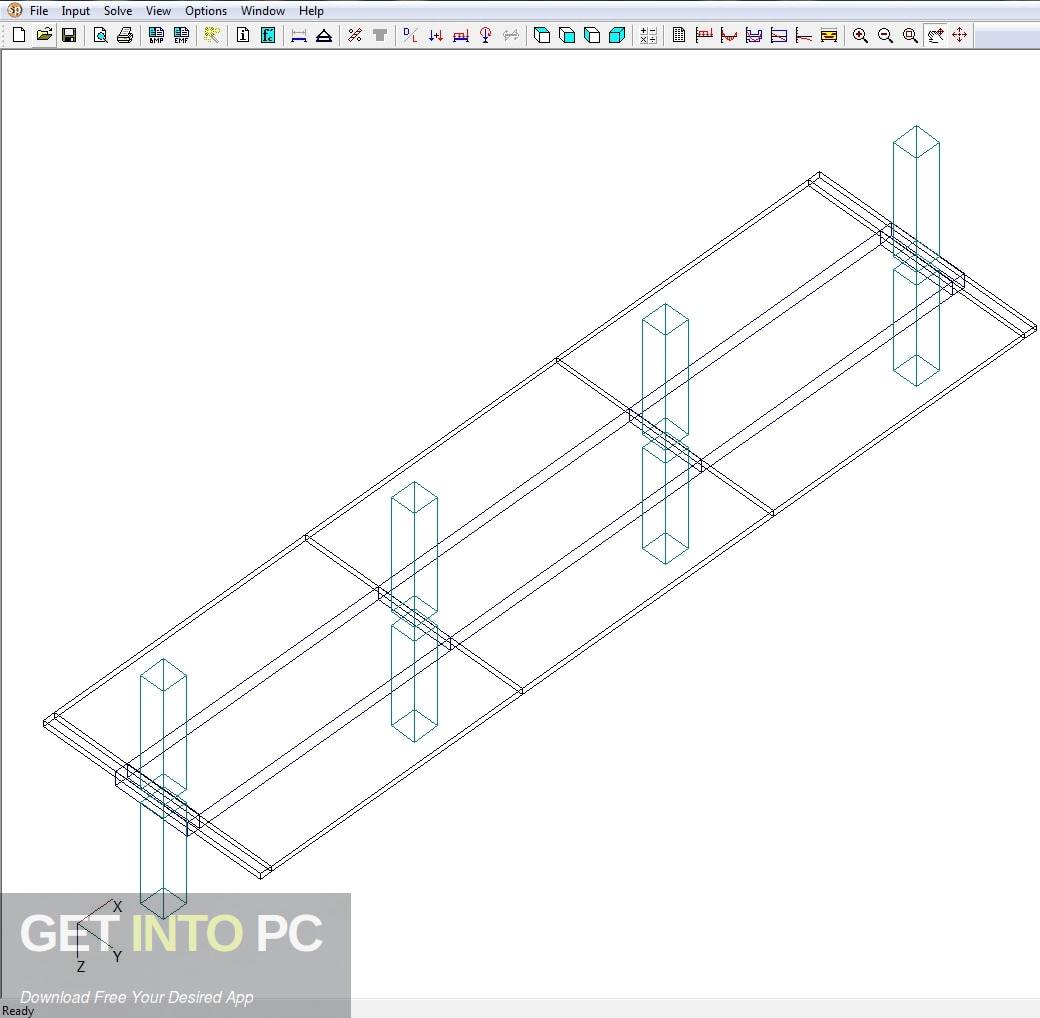Open the Help menu
1040x1018 pixels.
pos(311,11)
